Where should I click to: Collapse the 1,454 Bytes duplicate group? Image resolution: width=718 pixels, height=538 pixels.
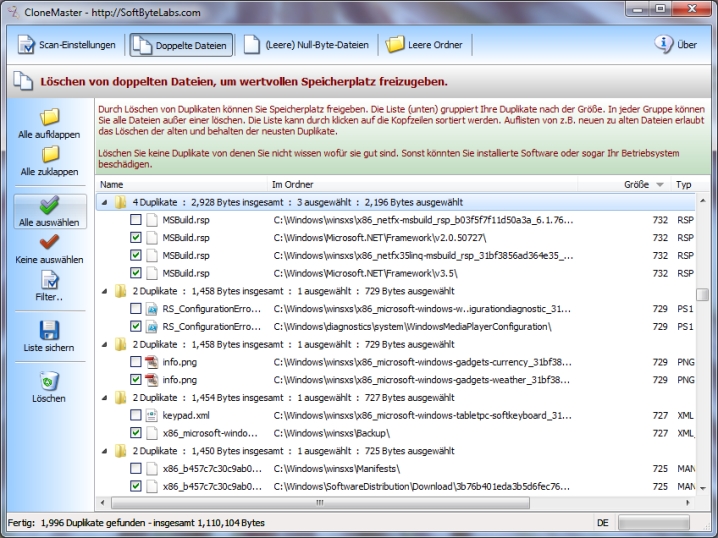point(105,397)
